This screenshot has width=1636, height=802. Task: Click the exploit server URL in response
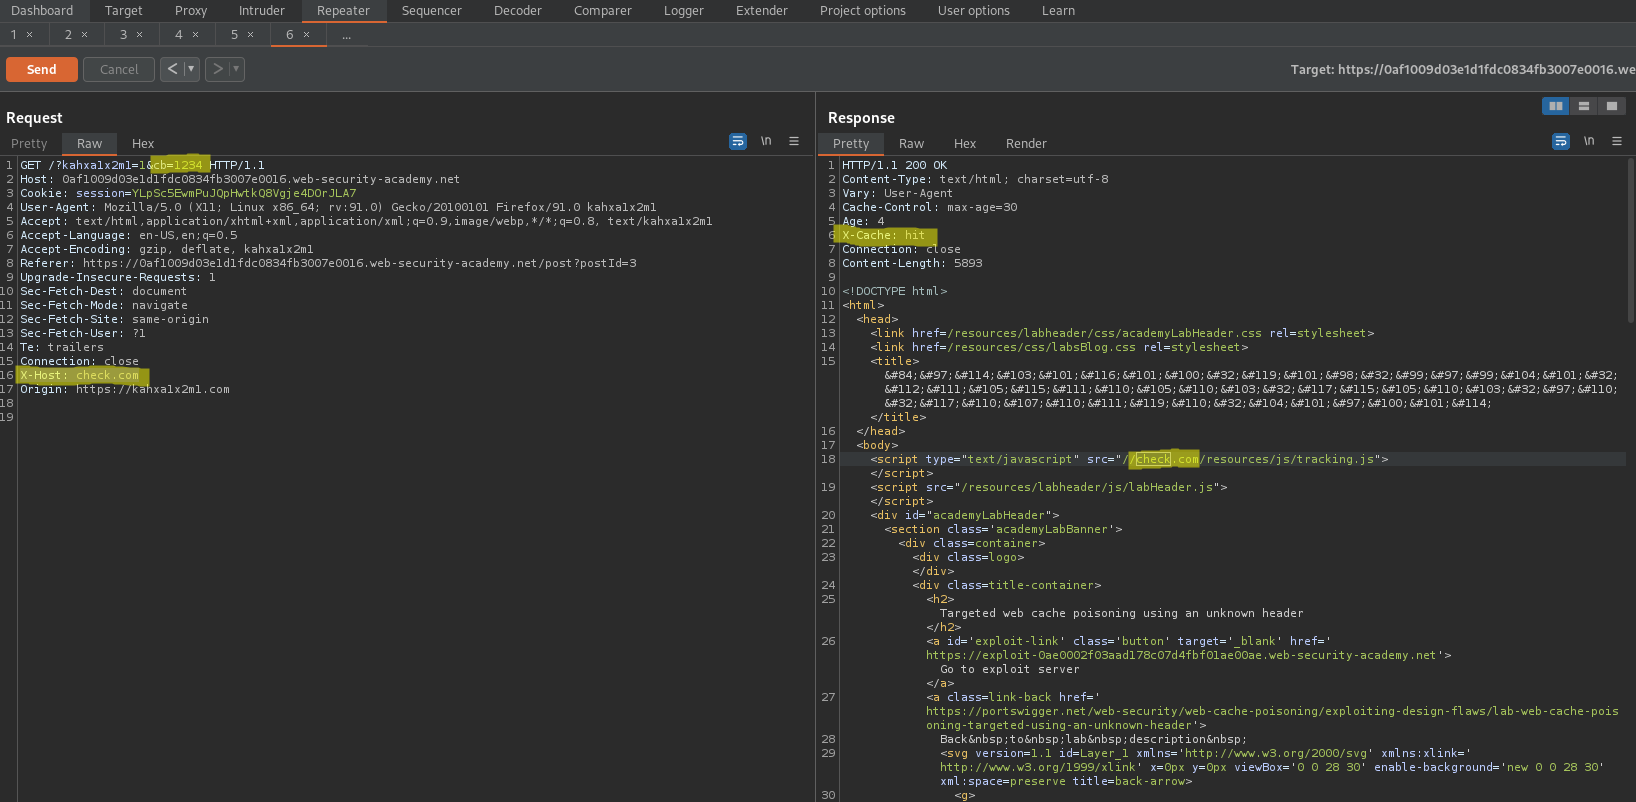[1182, 656]
